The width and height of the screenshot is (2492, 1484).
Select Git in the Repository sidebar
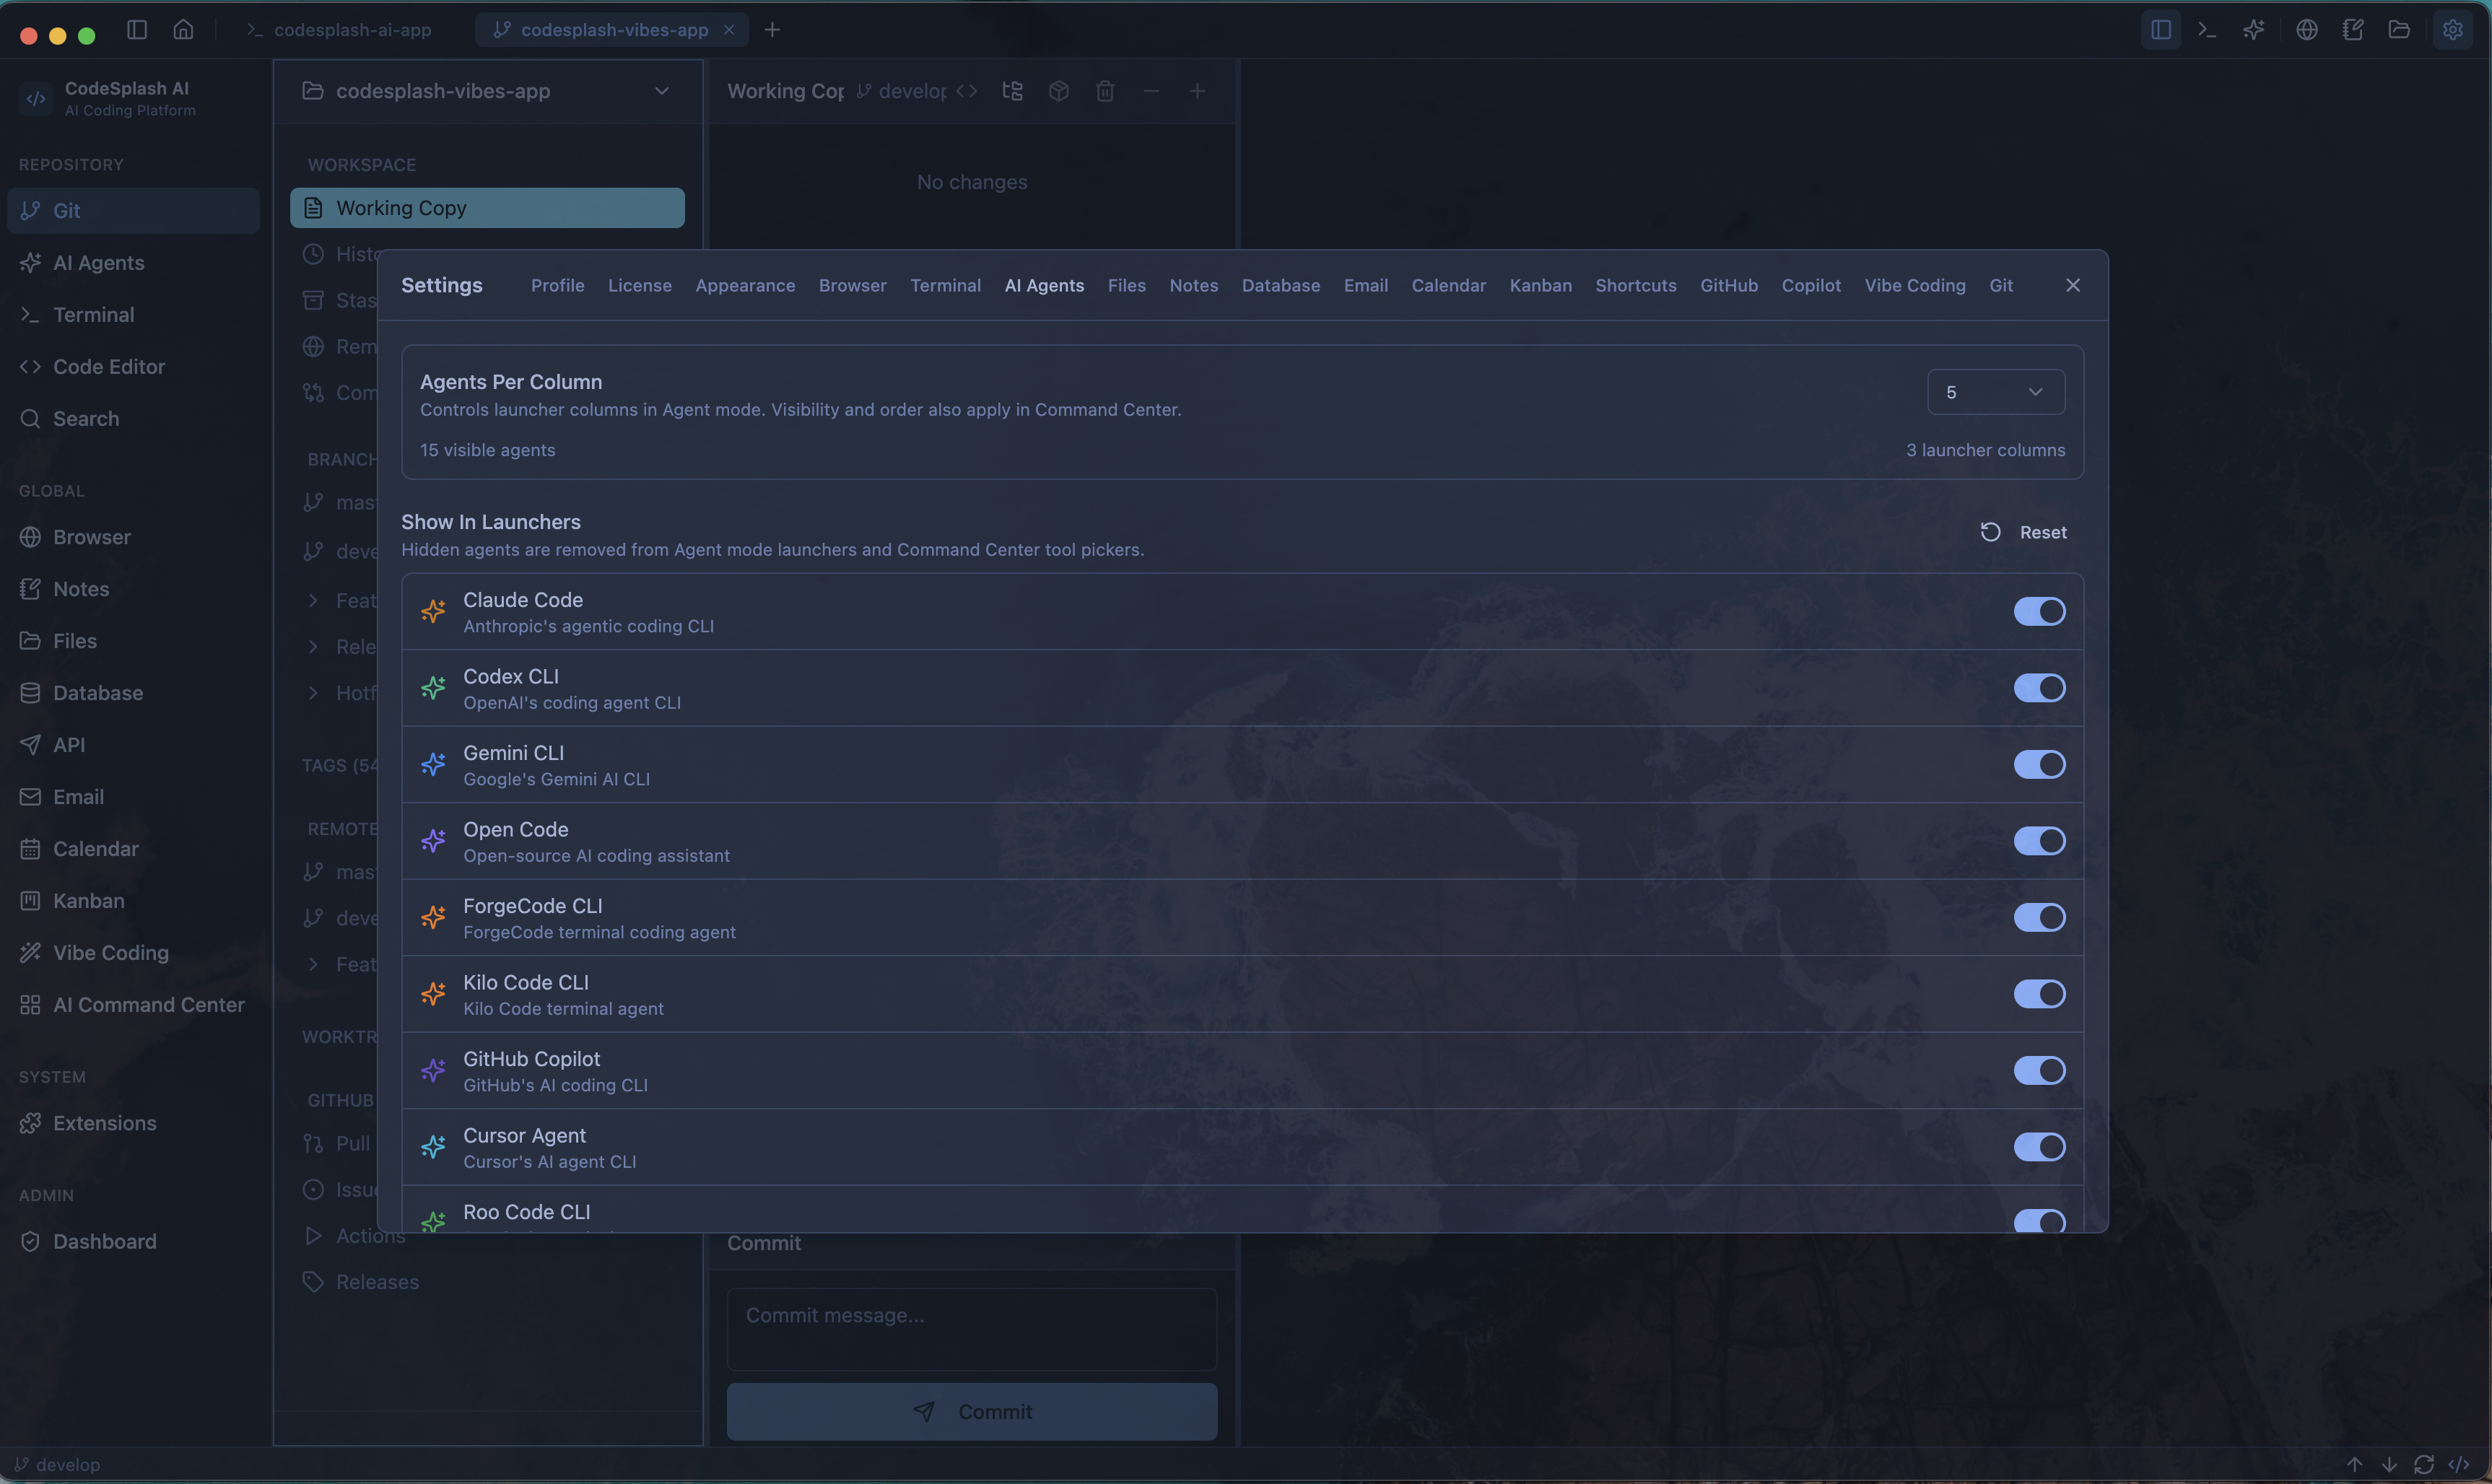[132, 210]
